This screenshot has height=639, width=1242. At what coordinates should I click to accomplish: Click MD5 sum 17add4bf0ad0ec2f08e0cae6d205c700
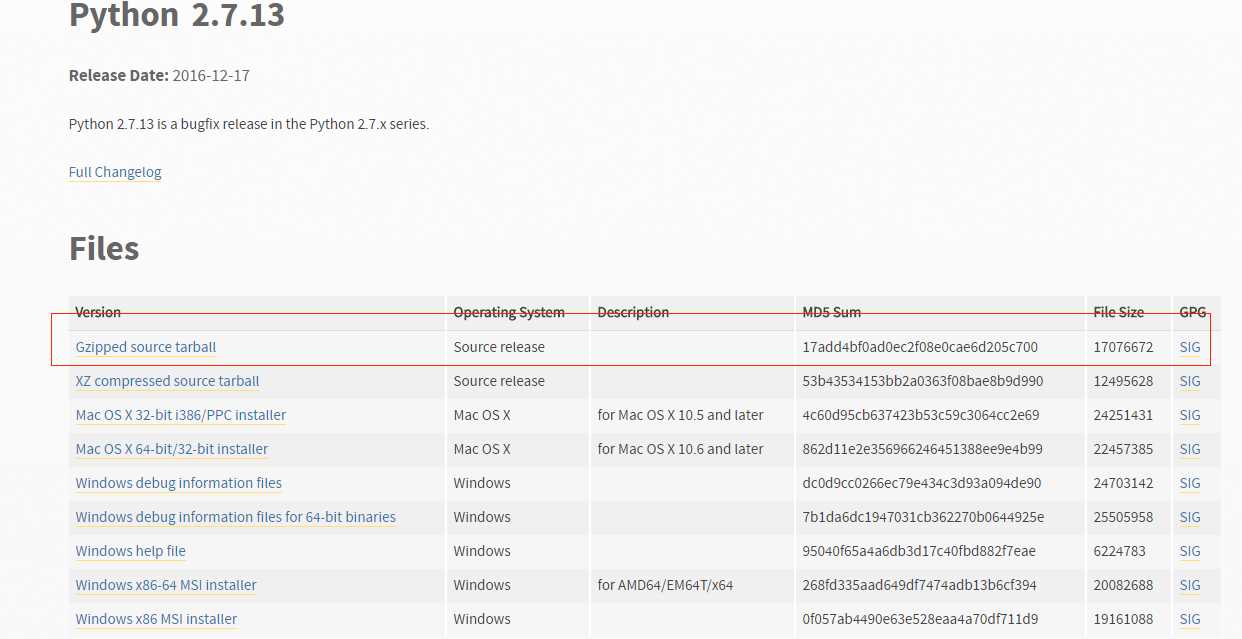click(x=920, y=347)
